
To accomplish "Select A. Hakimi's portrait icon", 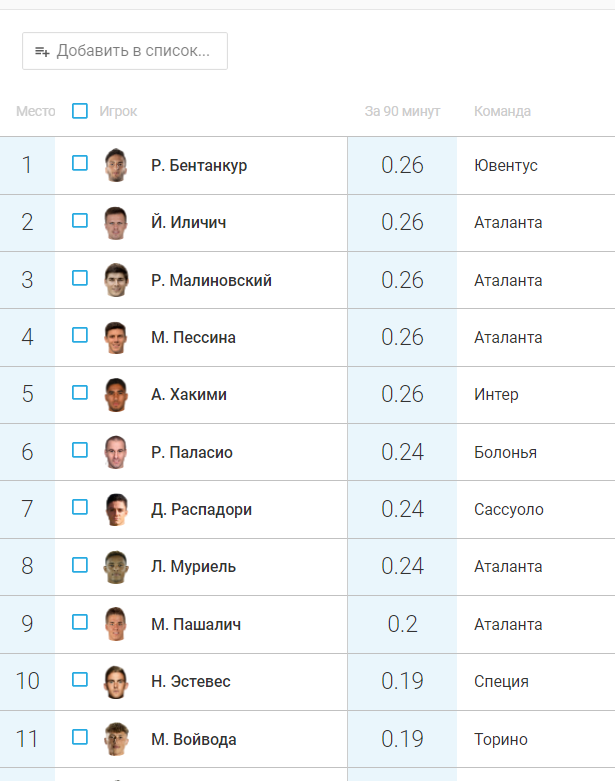I will tap(116, 394).
